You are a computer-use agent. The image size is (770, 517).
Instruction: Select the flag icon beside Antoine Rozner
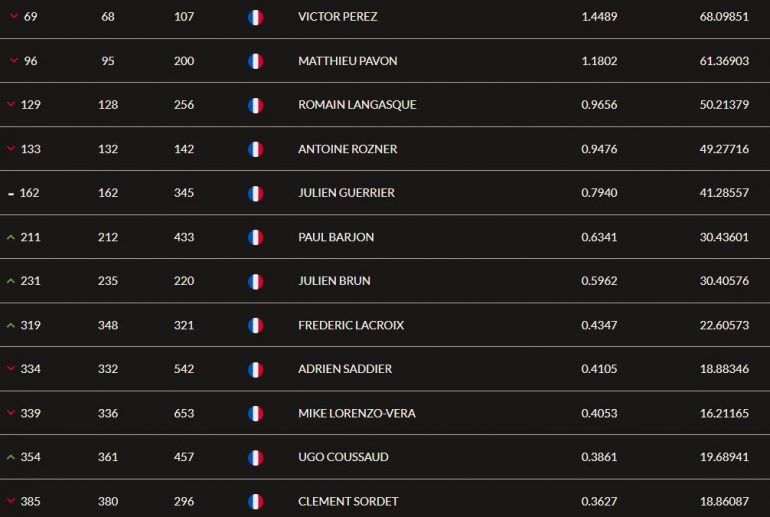coord(255,149)
